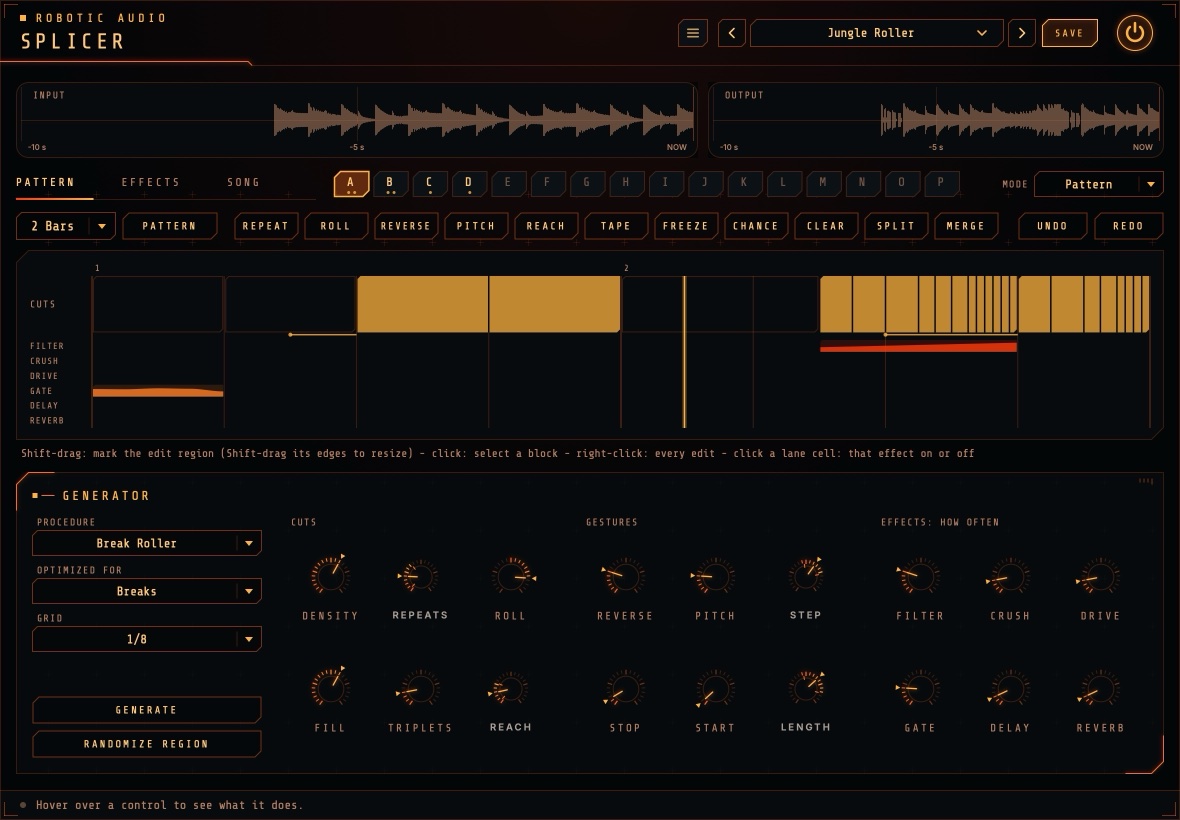Open the Grid 1/8 dropdown
The height and width of the screenshot is (820, 1180).
[x=147, y=639]
